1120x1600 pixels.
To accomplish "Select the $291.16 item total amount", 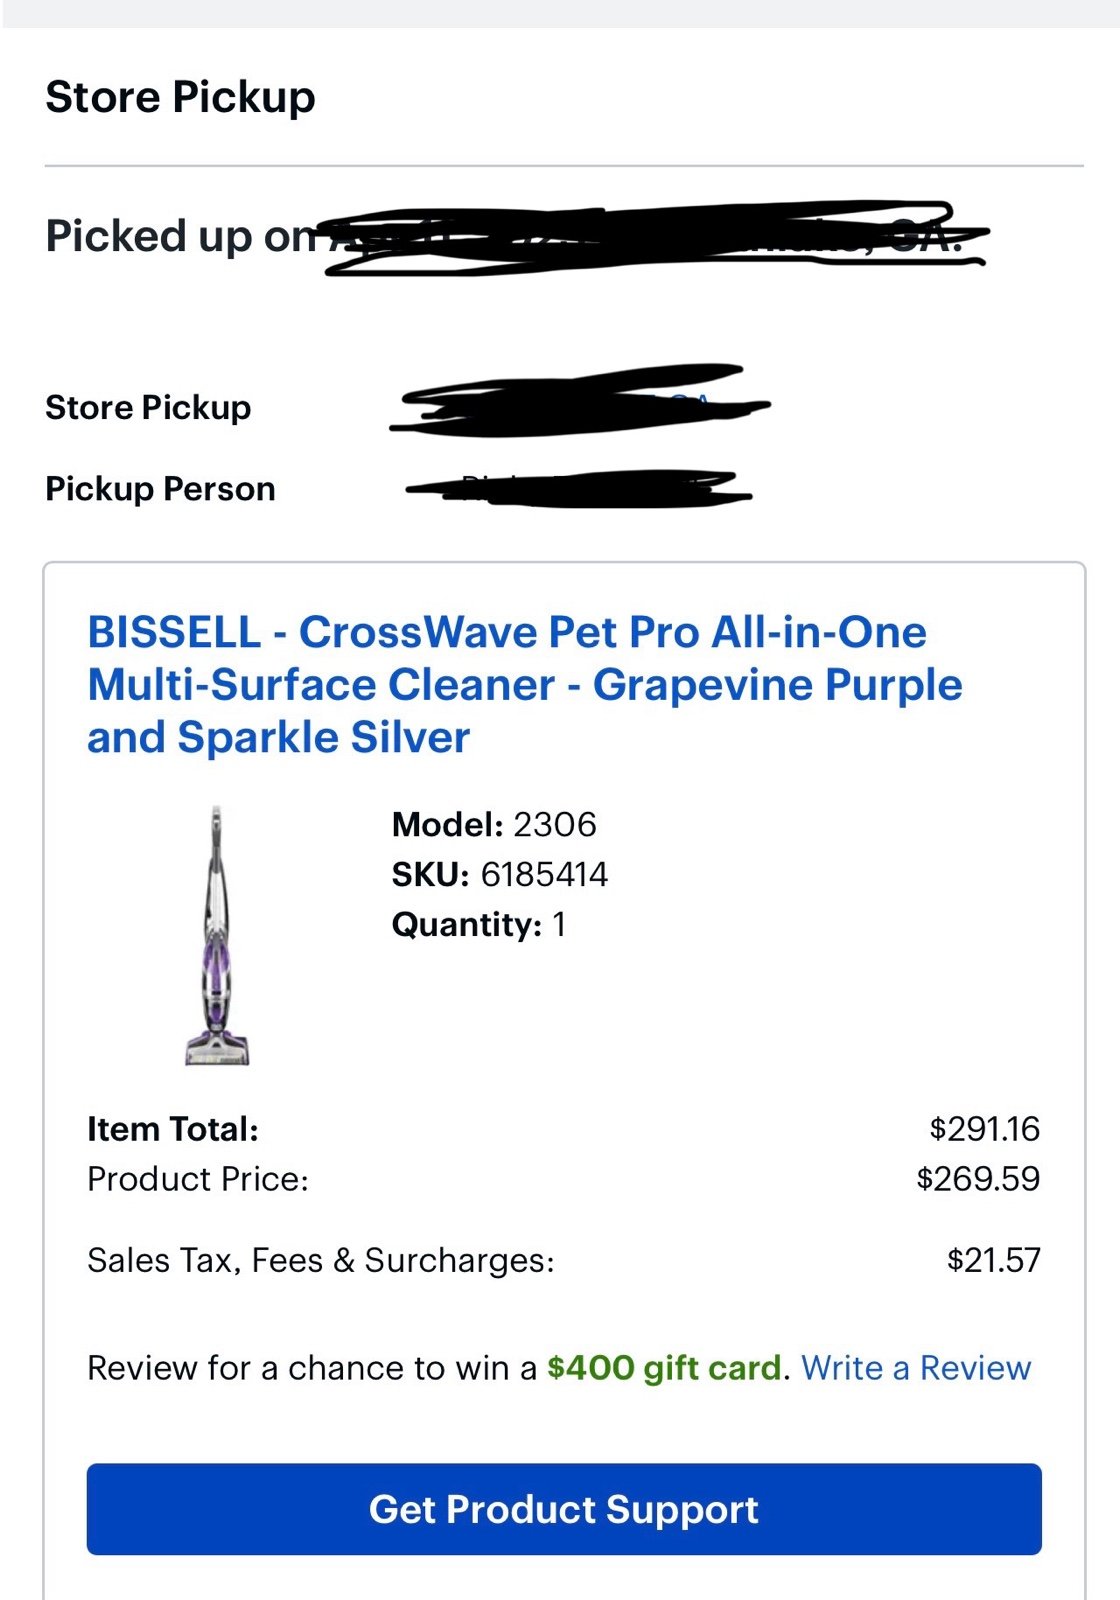I will click(x=985, y=1129).
